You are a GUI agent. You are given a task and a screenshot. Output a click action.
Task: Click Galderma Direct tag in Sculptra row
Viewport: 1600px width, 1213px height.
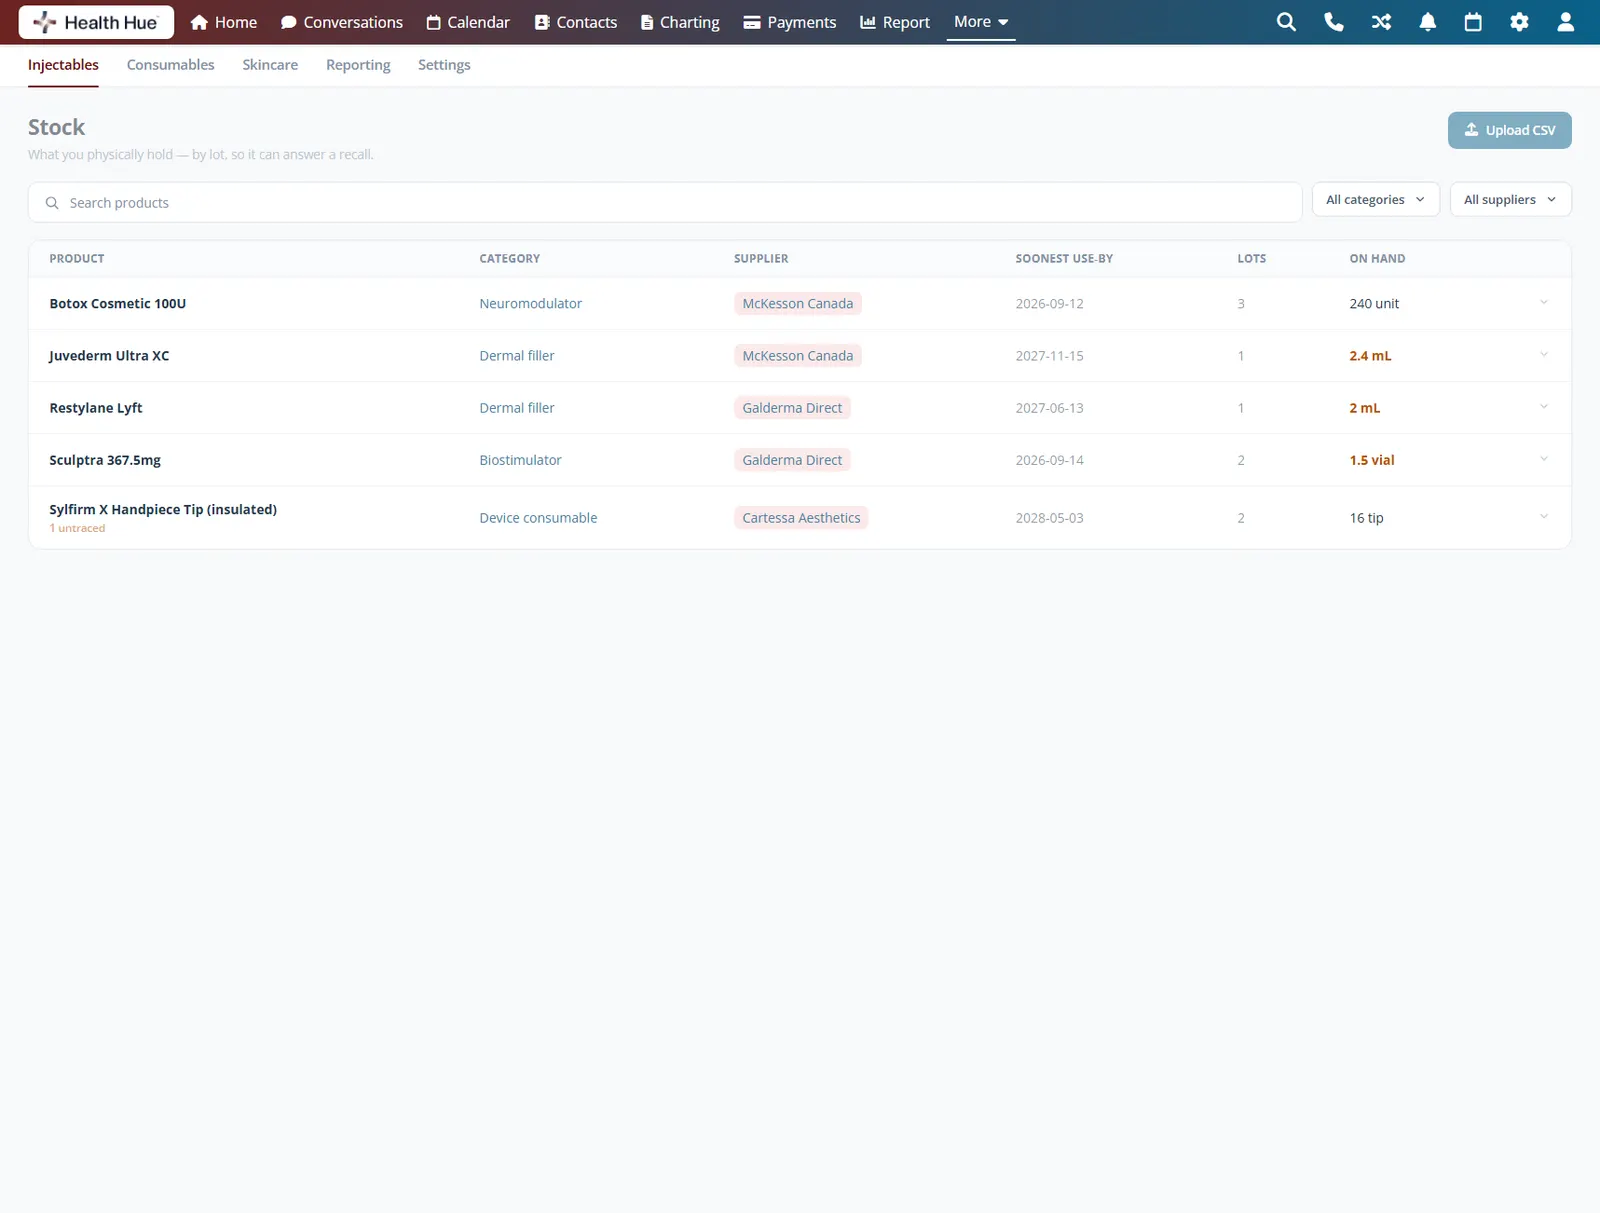pyautogui.click(x=792, y=460)
